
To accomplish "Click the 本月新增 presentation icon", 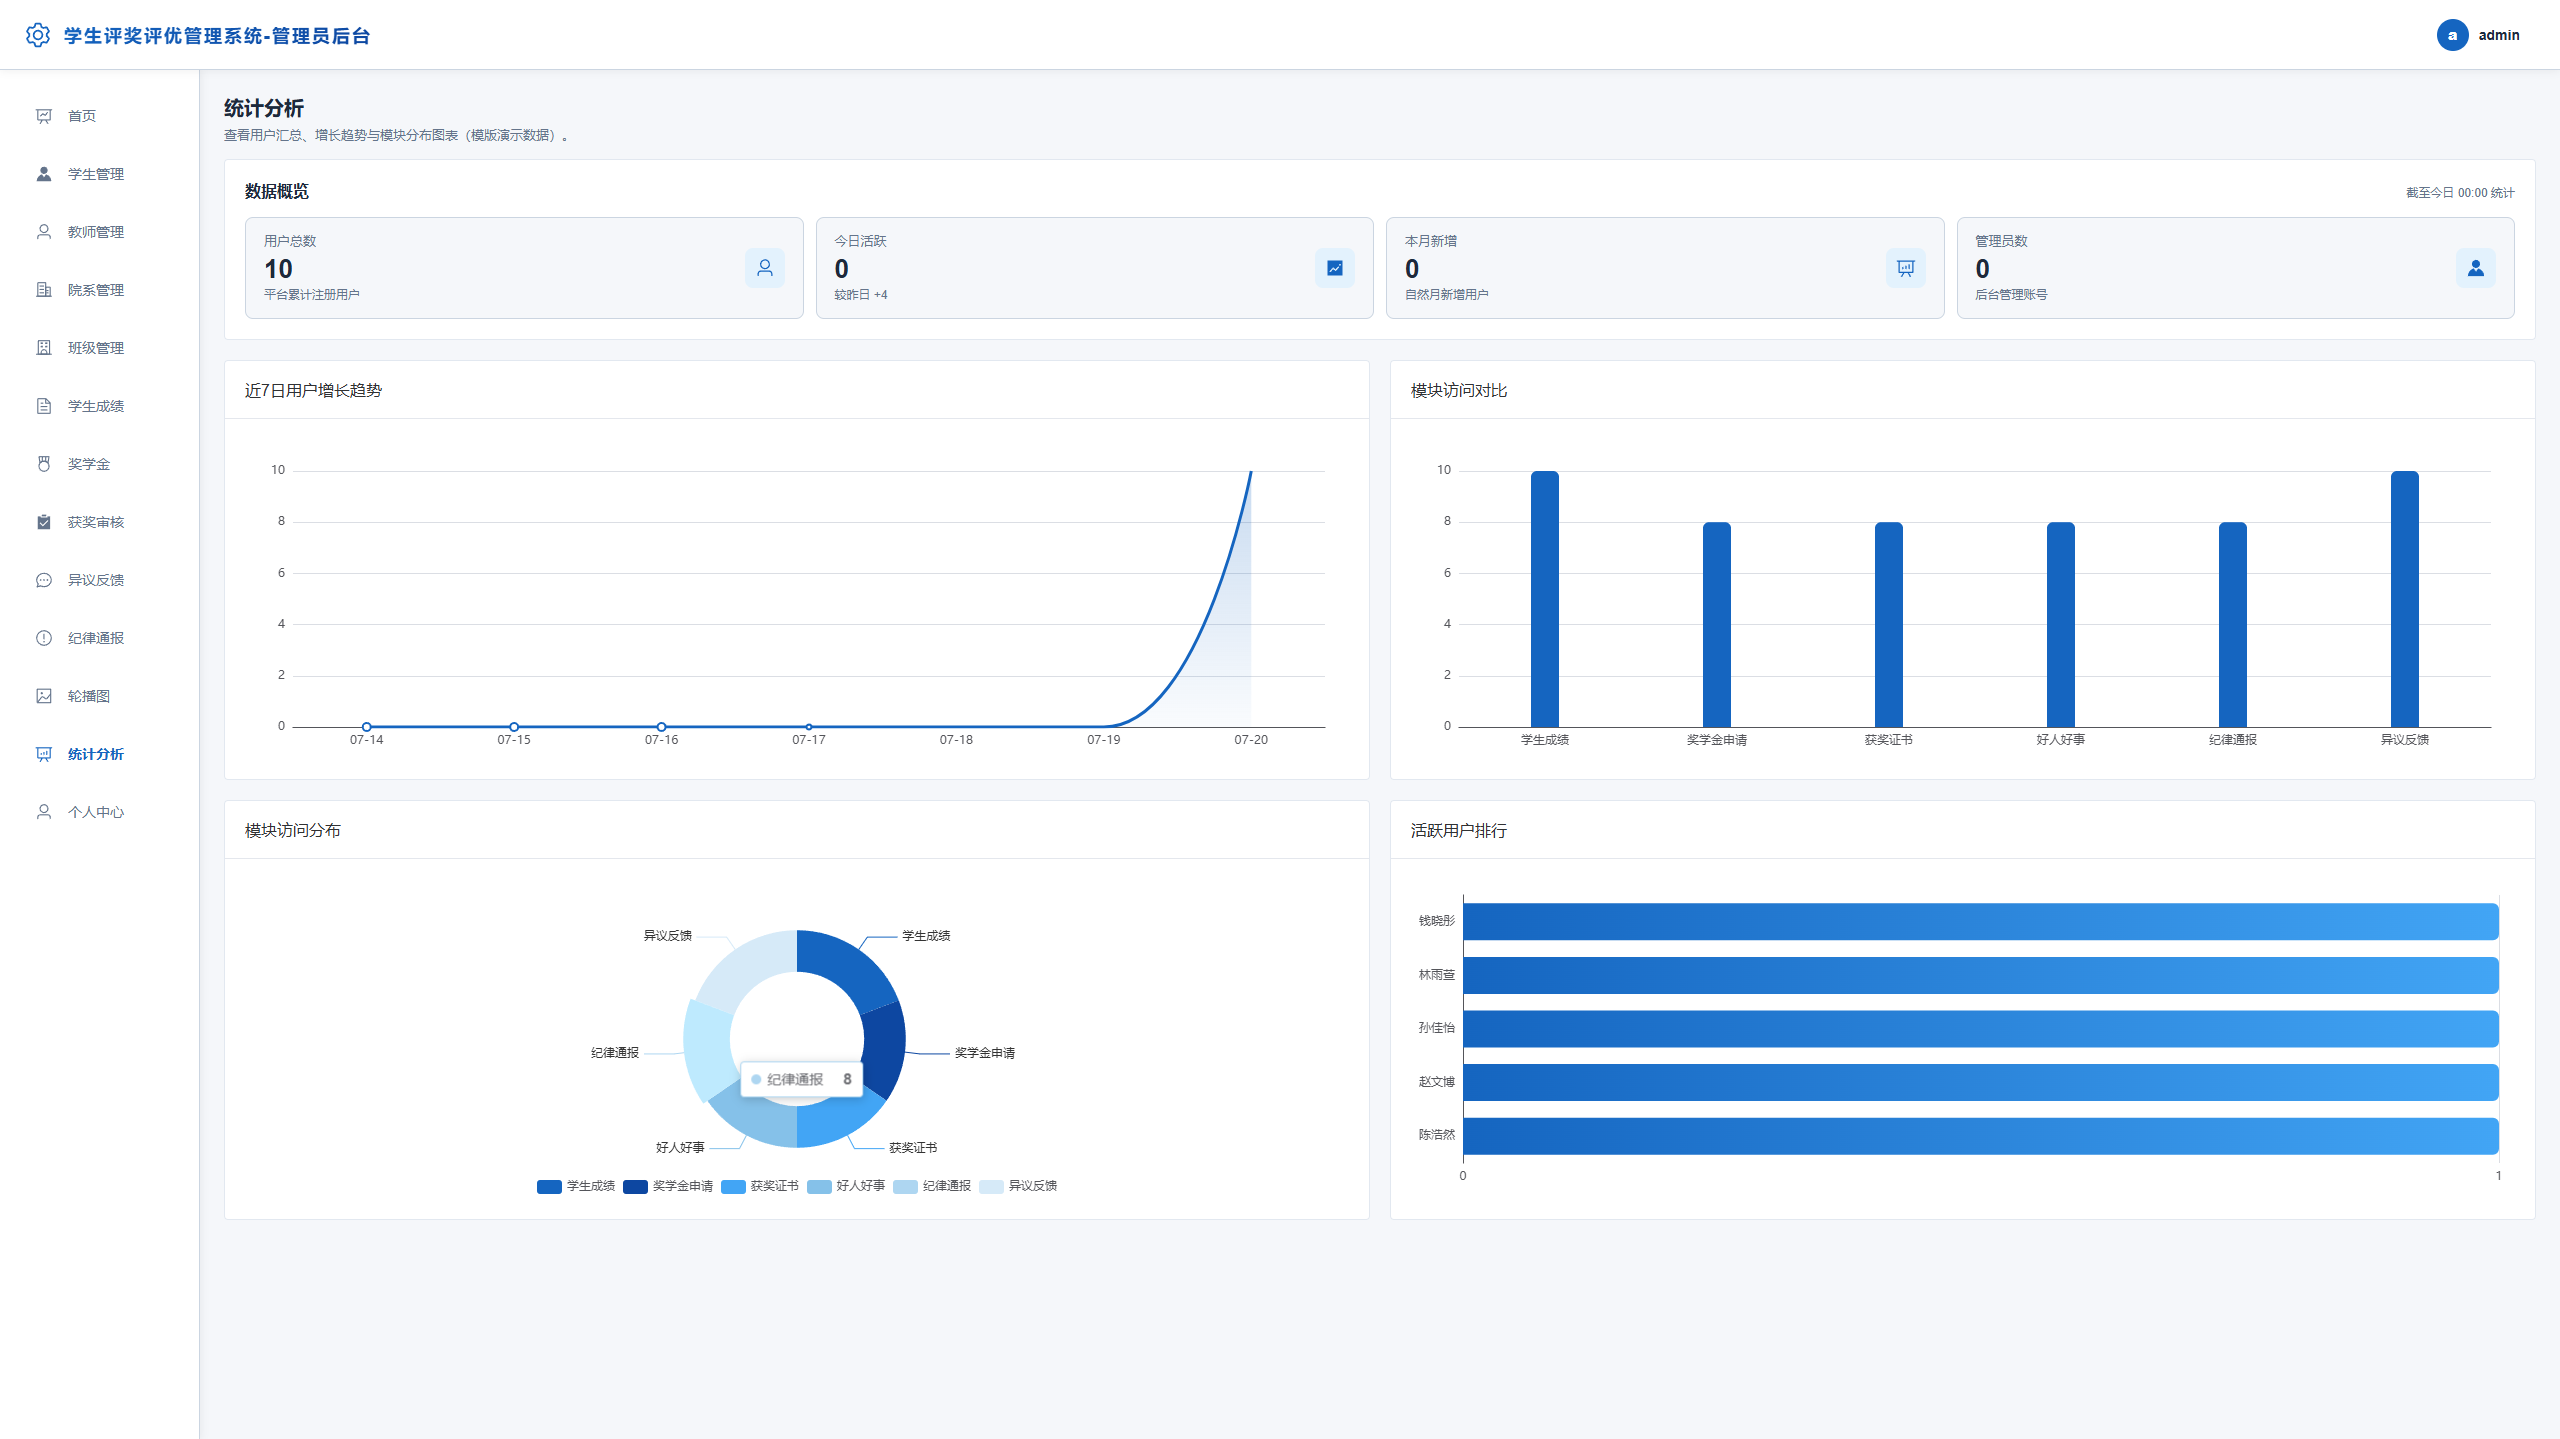I will coord(1906,268).
